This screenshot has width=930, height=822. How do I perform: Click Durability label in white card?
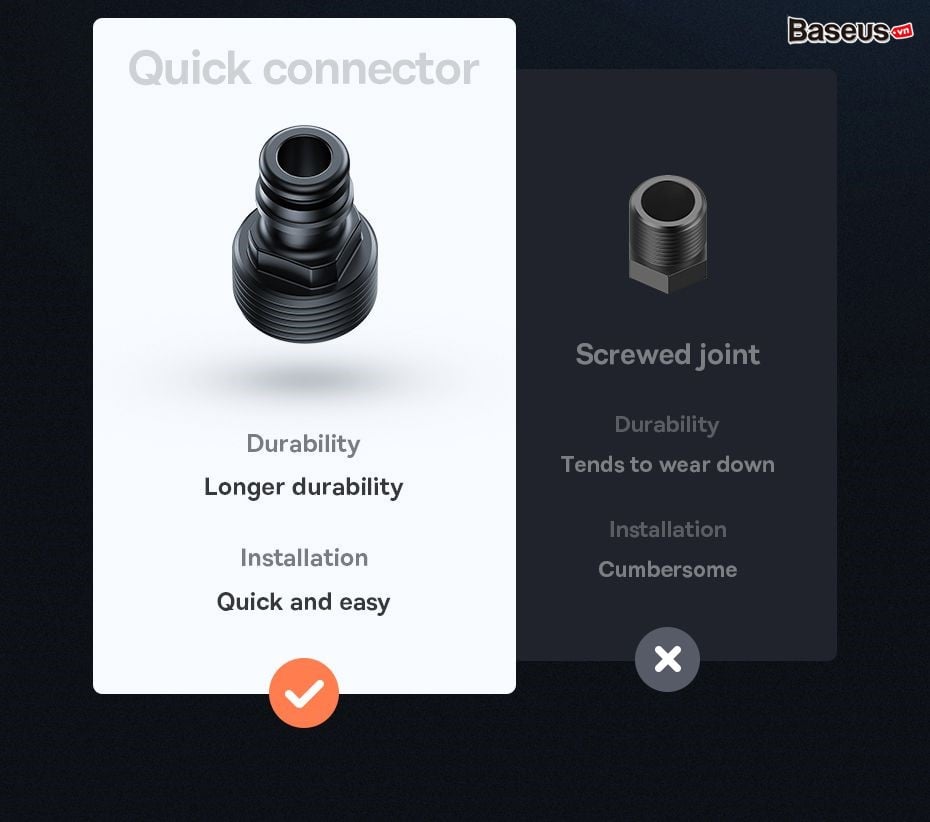click(303, 444)
